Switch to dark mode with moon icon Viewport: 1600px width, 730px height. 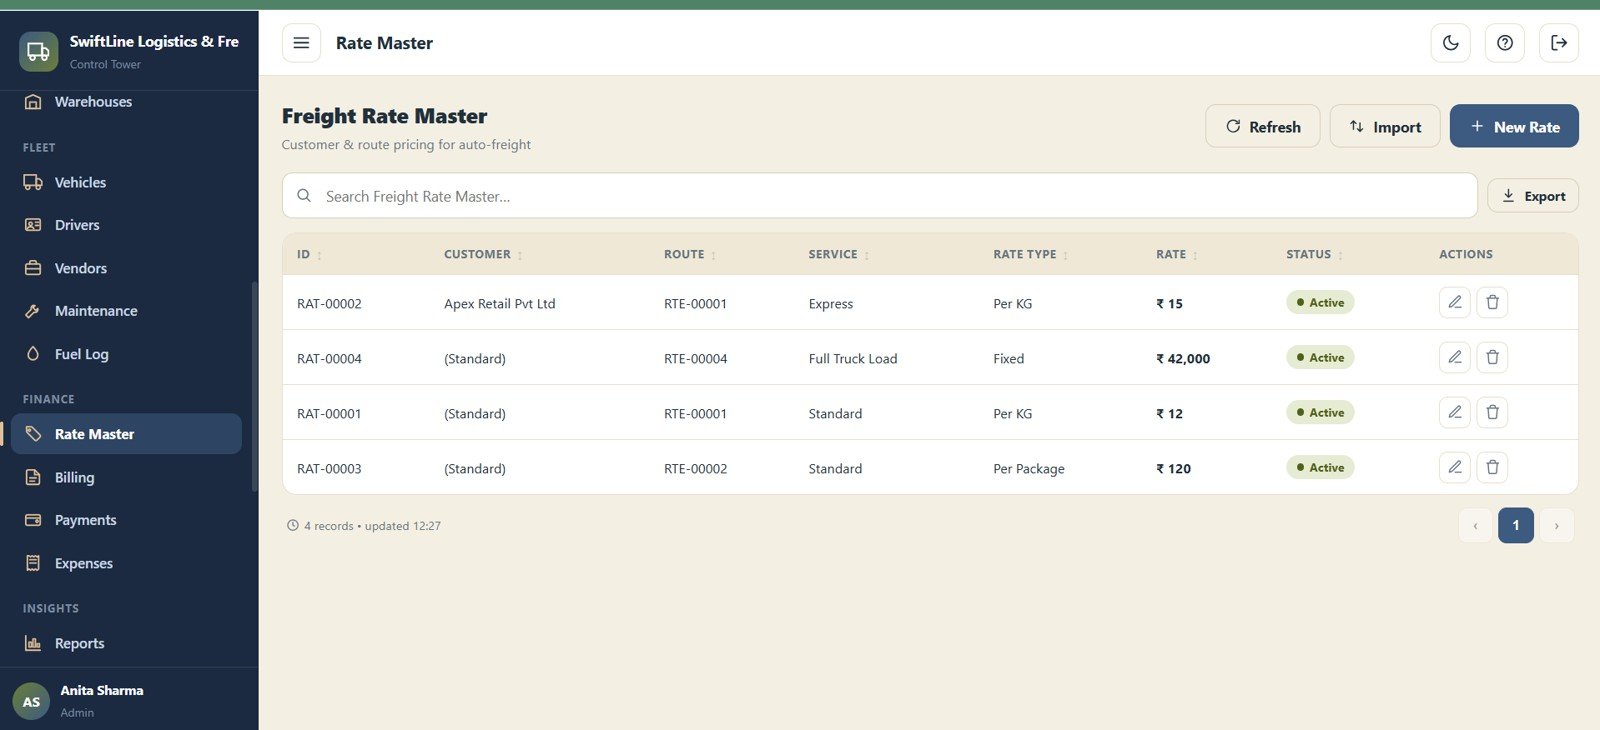click(x=1451, y=43)
